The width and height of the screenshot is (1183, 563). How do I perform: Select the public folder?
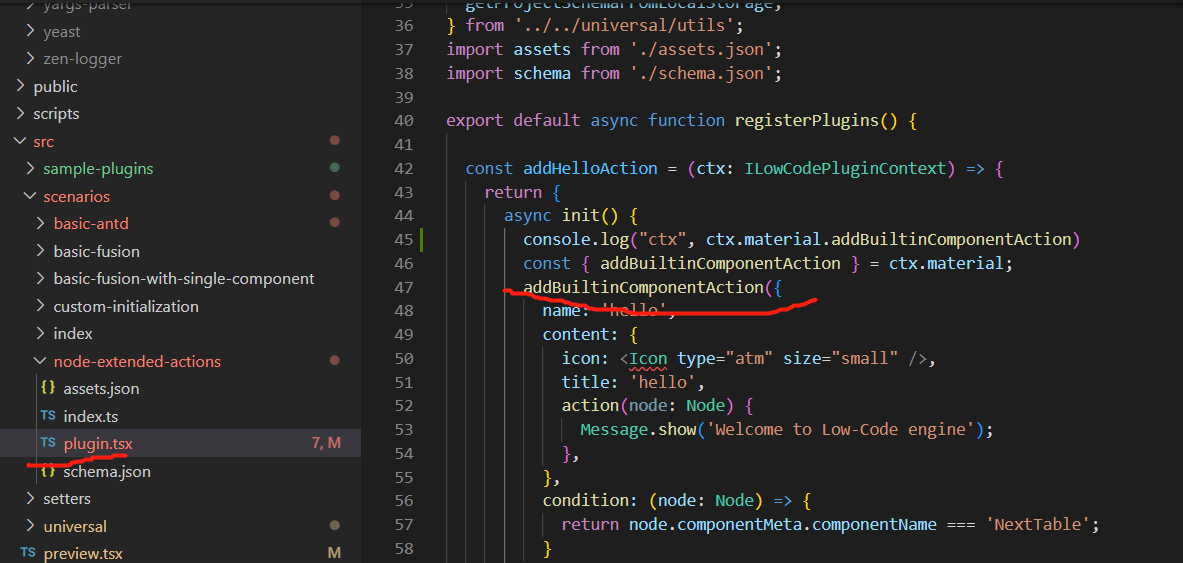coord(55,87)
